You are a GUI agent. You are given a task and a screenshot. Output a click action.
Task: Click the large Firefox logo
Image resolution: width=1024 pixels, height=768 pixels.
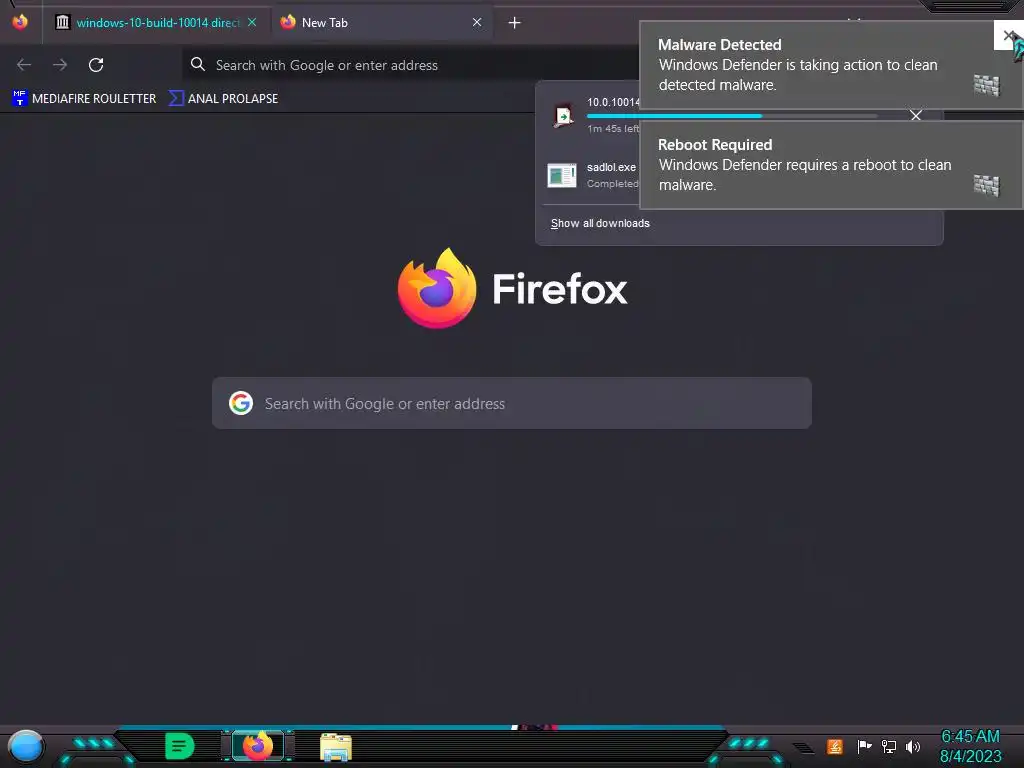pos(437,289)
